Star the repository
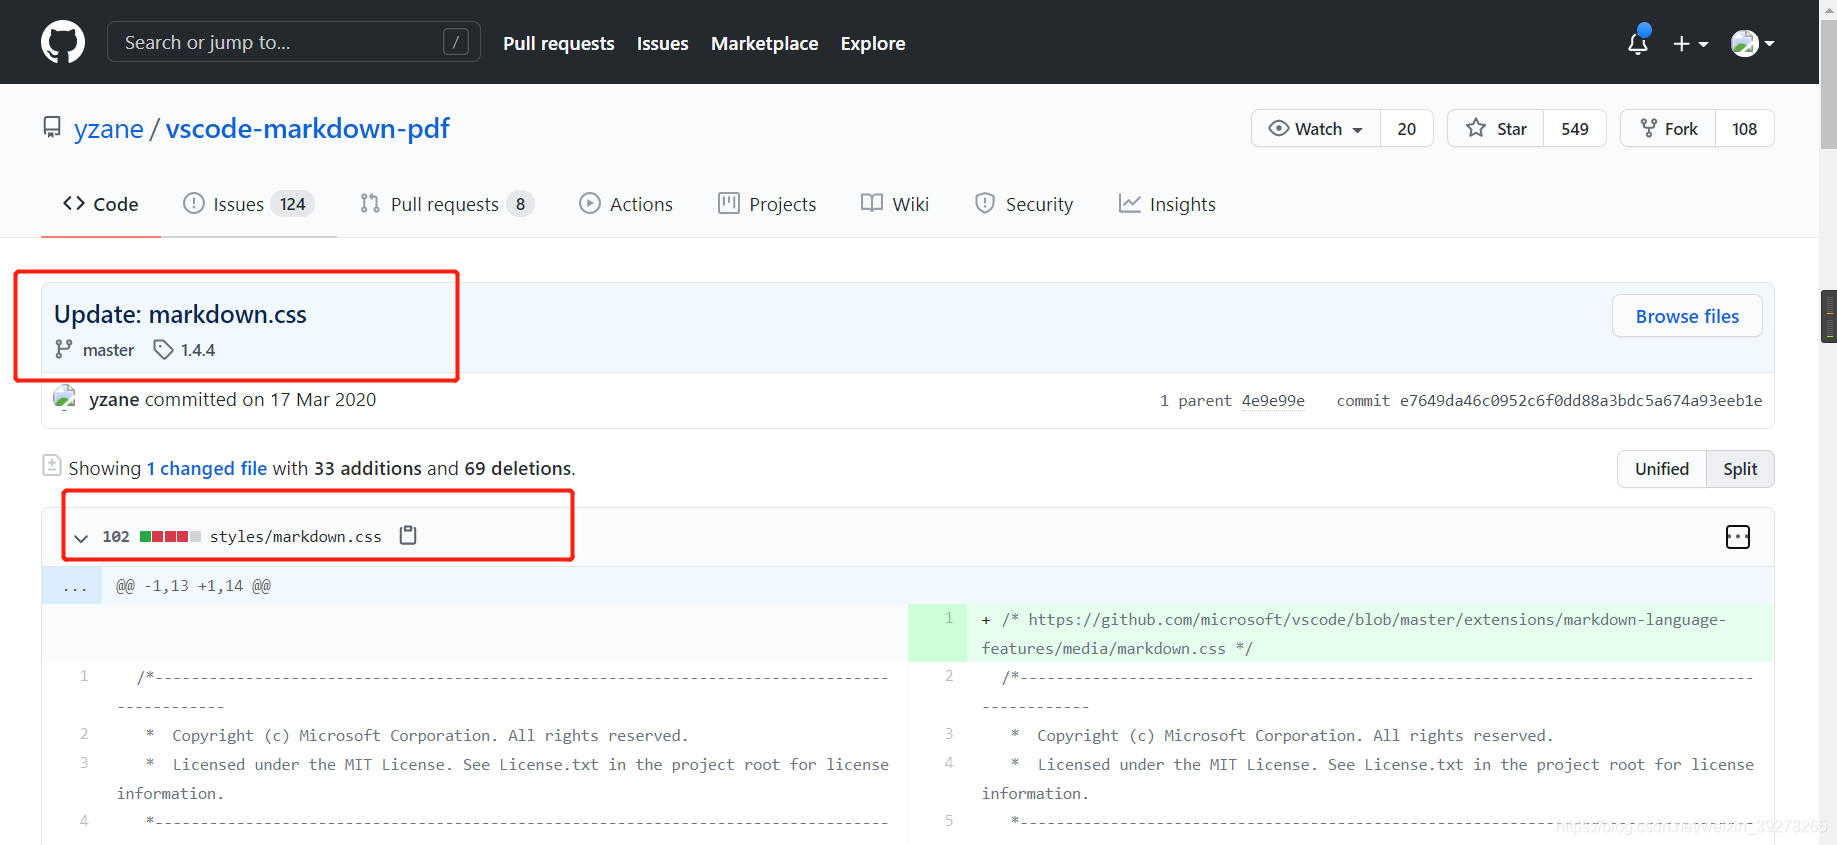Image resolution: width=1837 pixels, height=845 pixels. coord(1496,128)
